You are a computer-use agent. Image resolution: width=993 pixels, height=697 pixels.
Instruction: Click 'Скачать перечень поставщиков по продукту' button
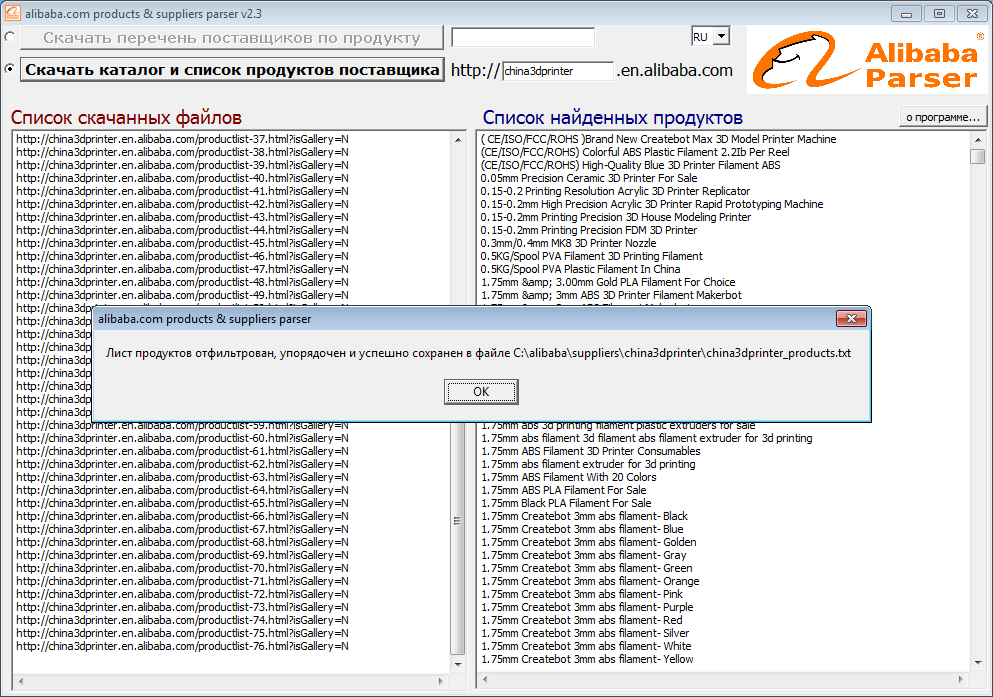(x=232, y=37)
